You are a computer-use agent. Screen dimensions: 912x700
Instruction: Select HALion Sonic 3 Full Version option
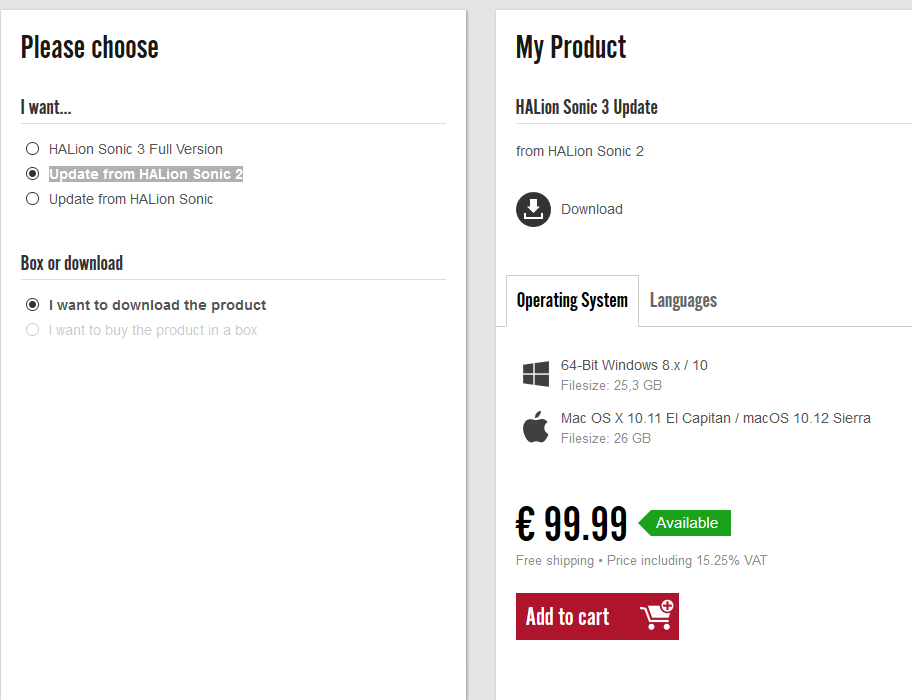[x=33, y=149]
